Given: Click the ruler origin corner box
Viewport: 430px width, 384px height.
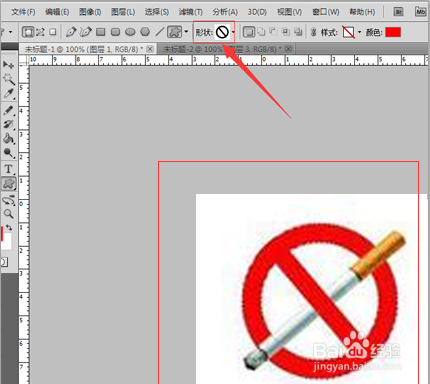Looking at the screenshot, I should pyautogui.click(x=23, y=60).
